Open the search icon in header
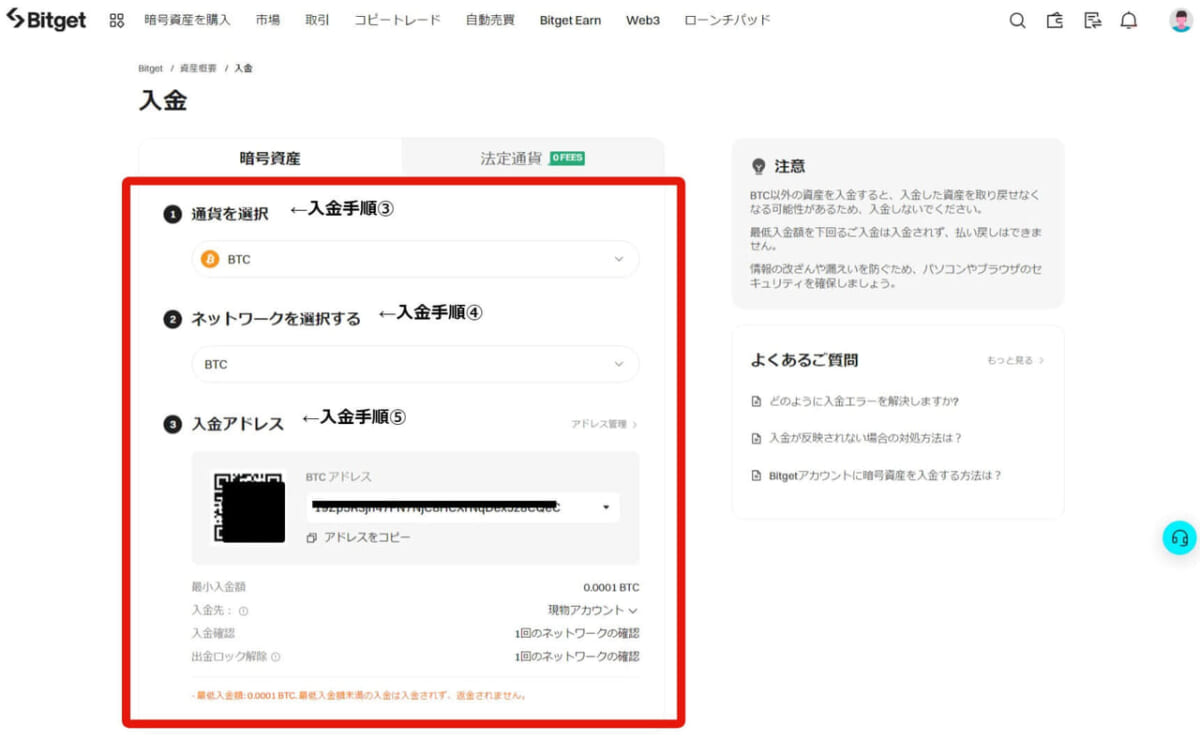This screenshot has height=740, width=1200. (x=1017, y=20)
